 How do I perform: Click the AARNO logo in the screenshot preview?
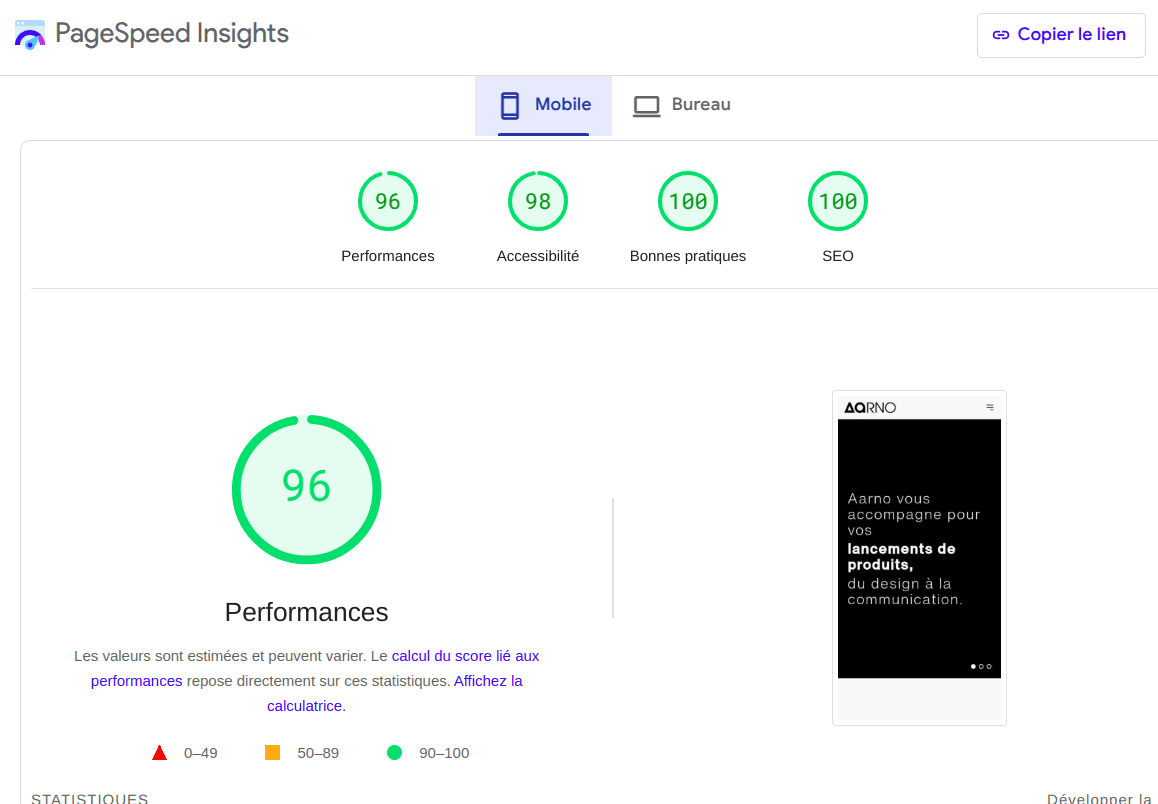click(x=870, y=407)
